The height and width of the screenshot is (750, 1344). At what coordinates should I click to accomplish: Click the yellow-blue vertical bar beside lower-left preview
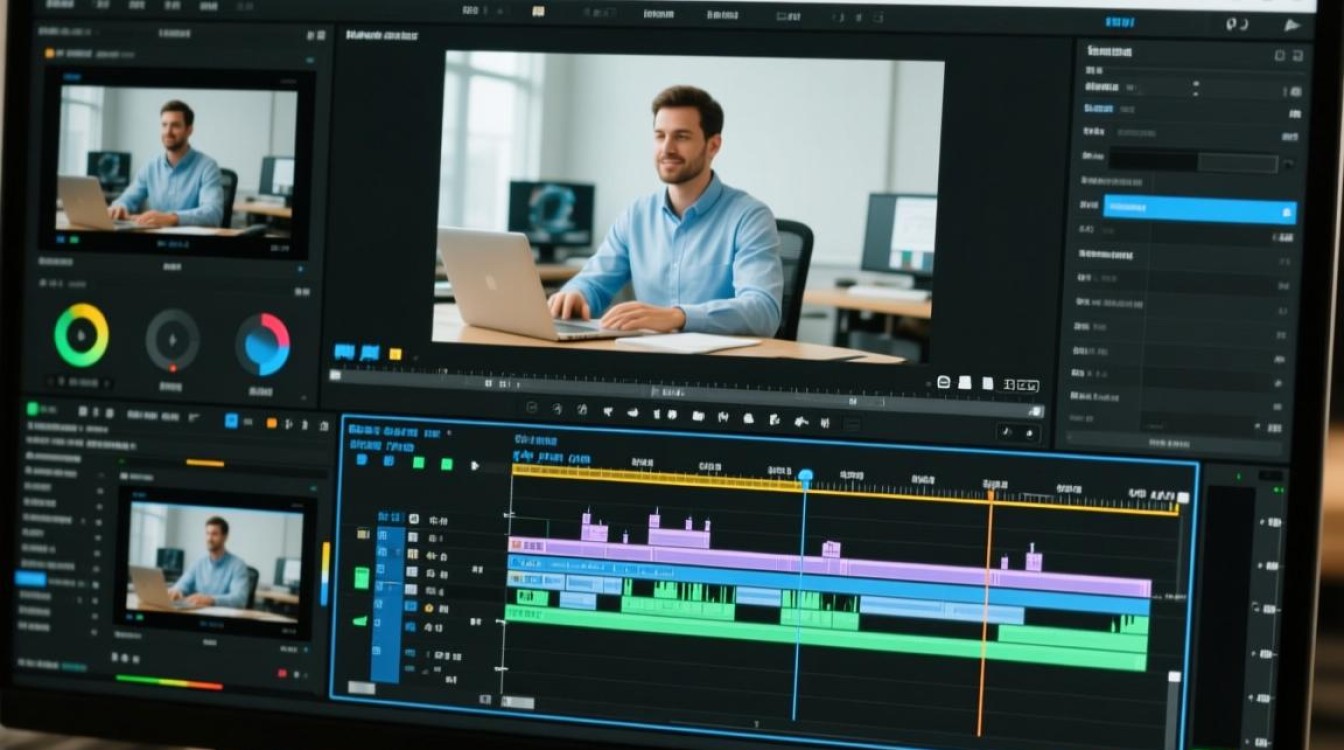324,573
